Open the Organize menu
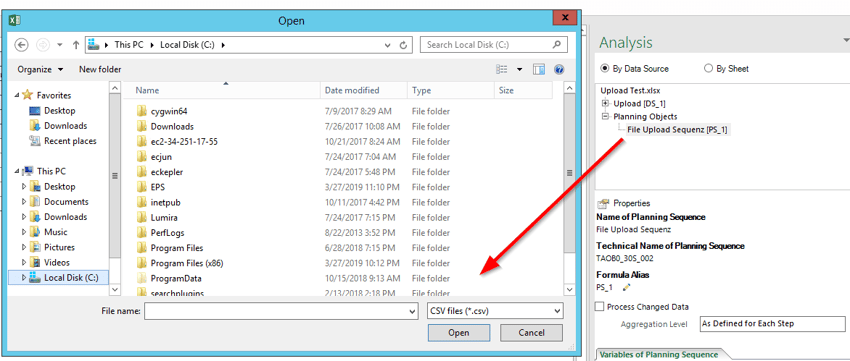850x361 pixels. [x=40, y=69]
